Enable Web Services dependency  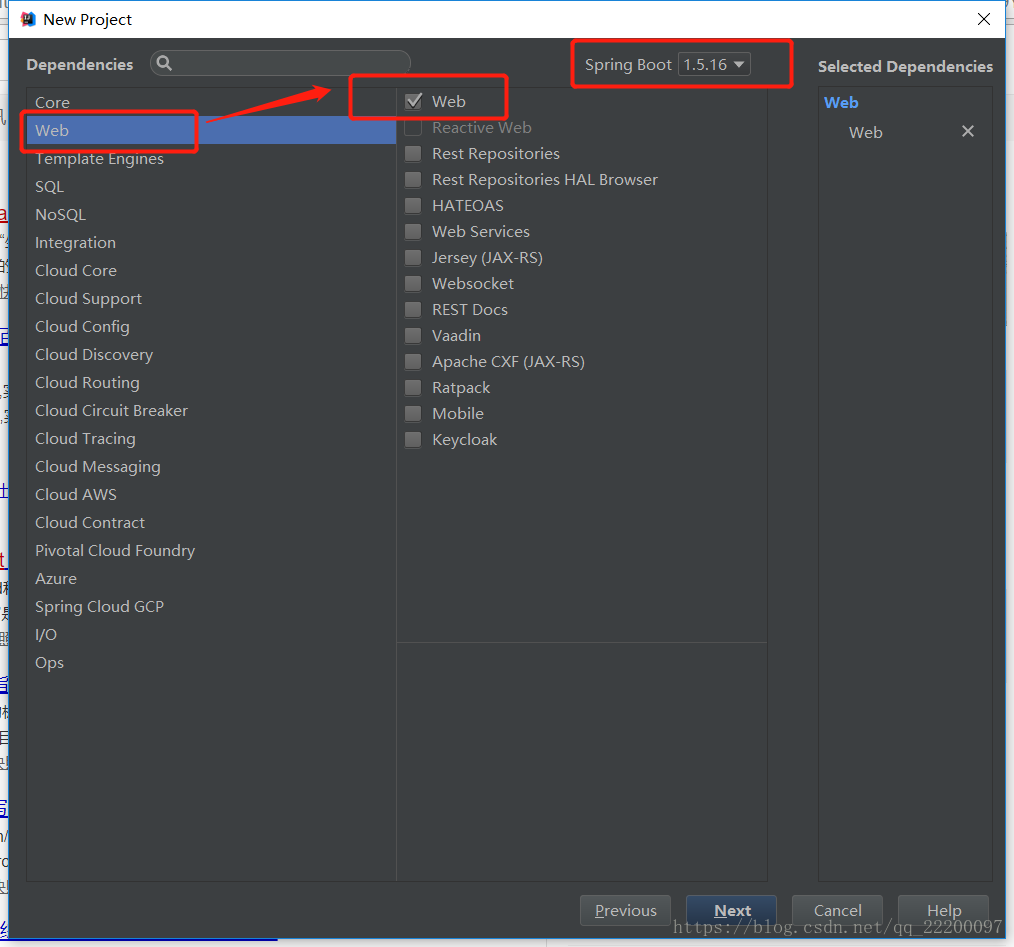(x=413, y=232)
